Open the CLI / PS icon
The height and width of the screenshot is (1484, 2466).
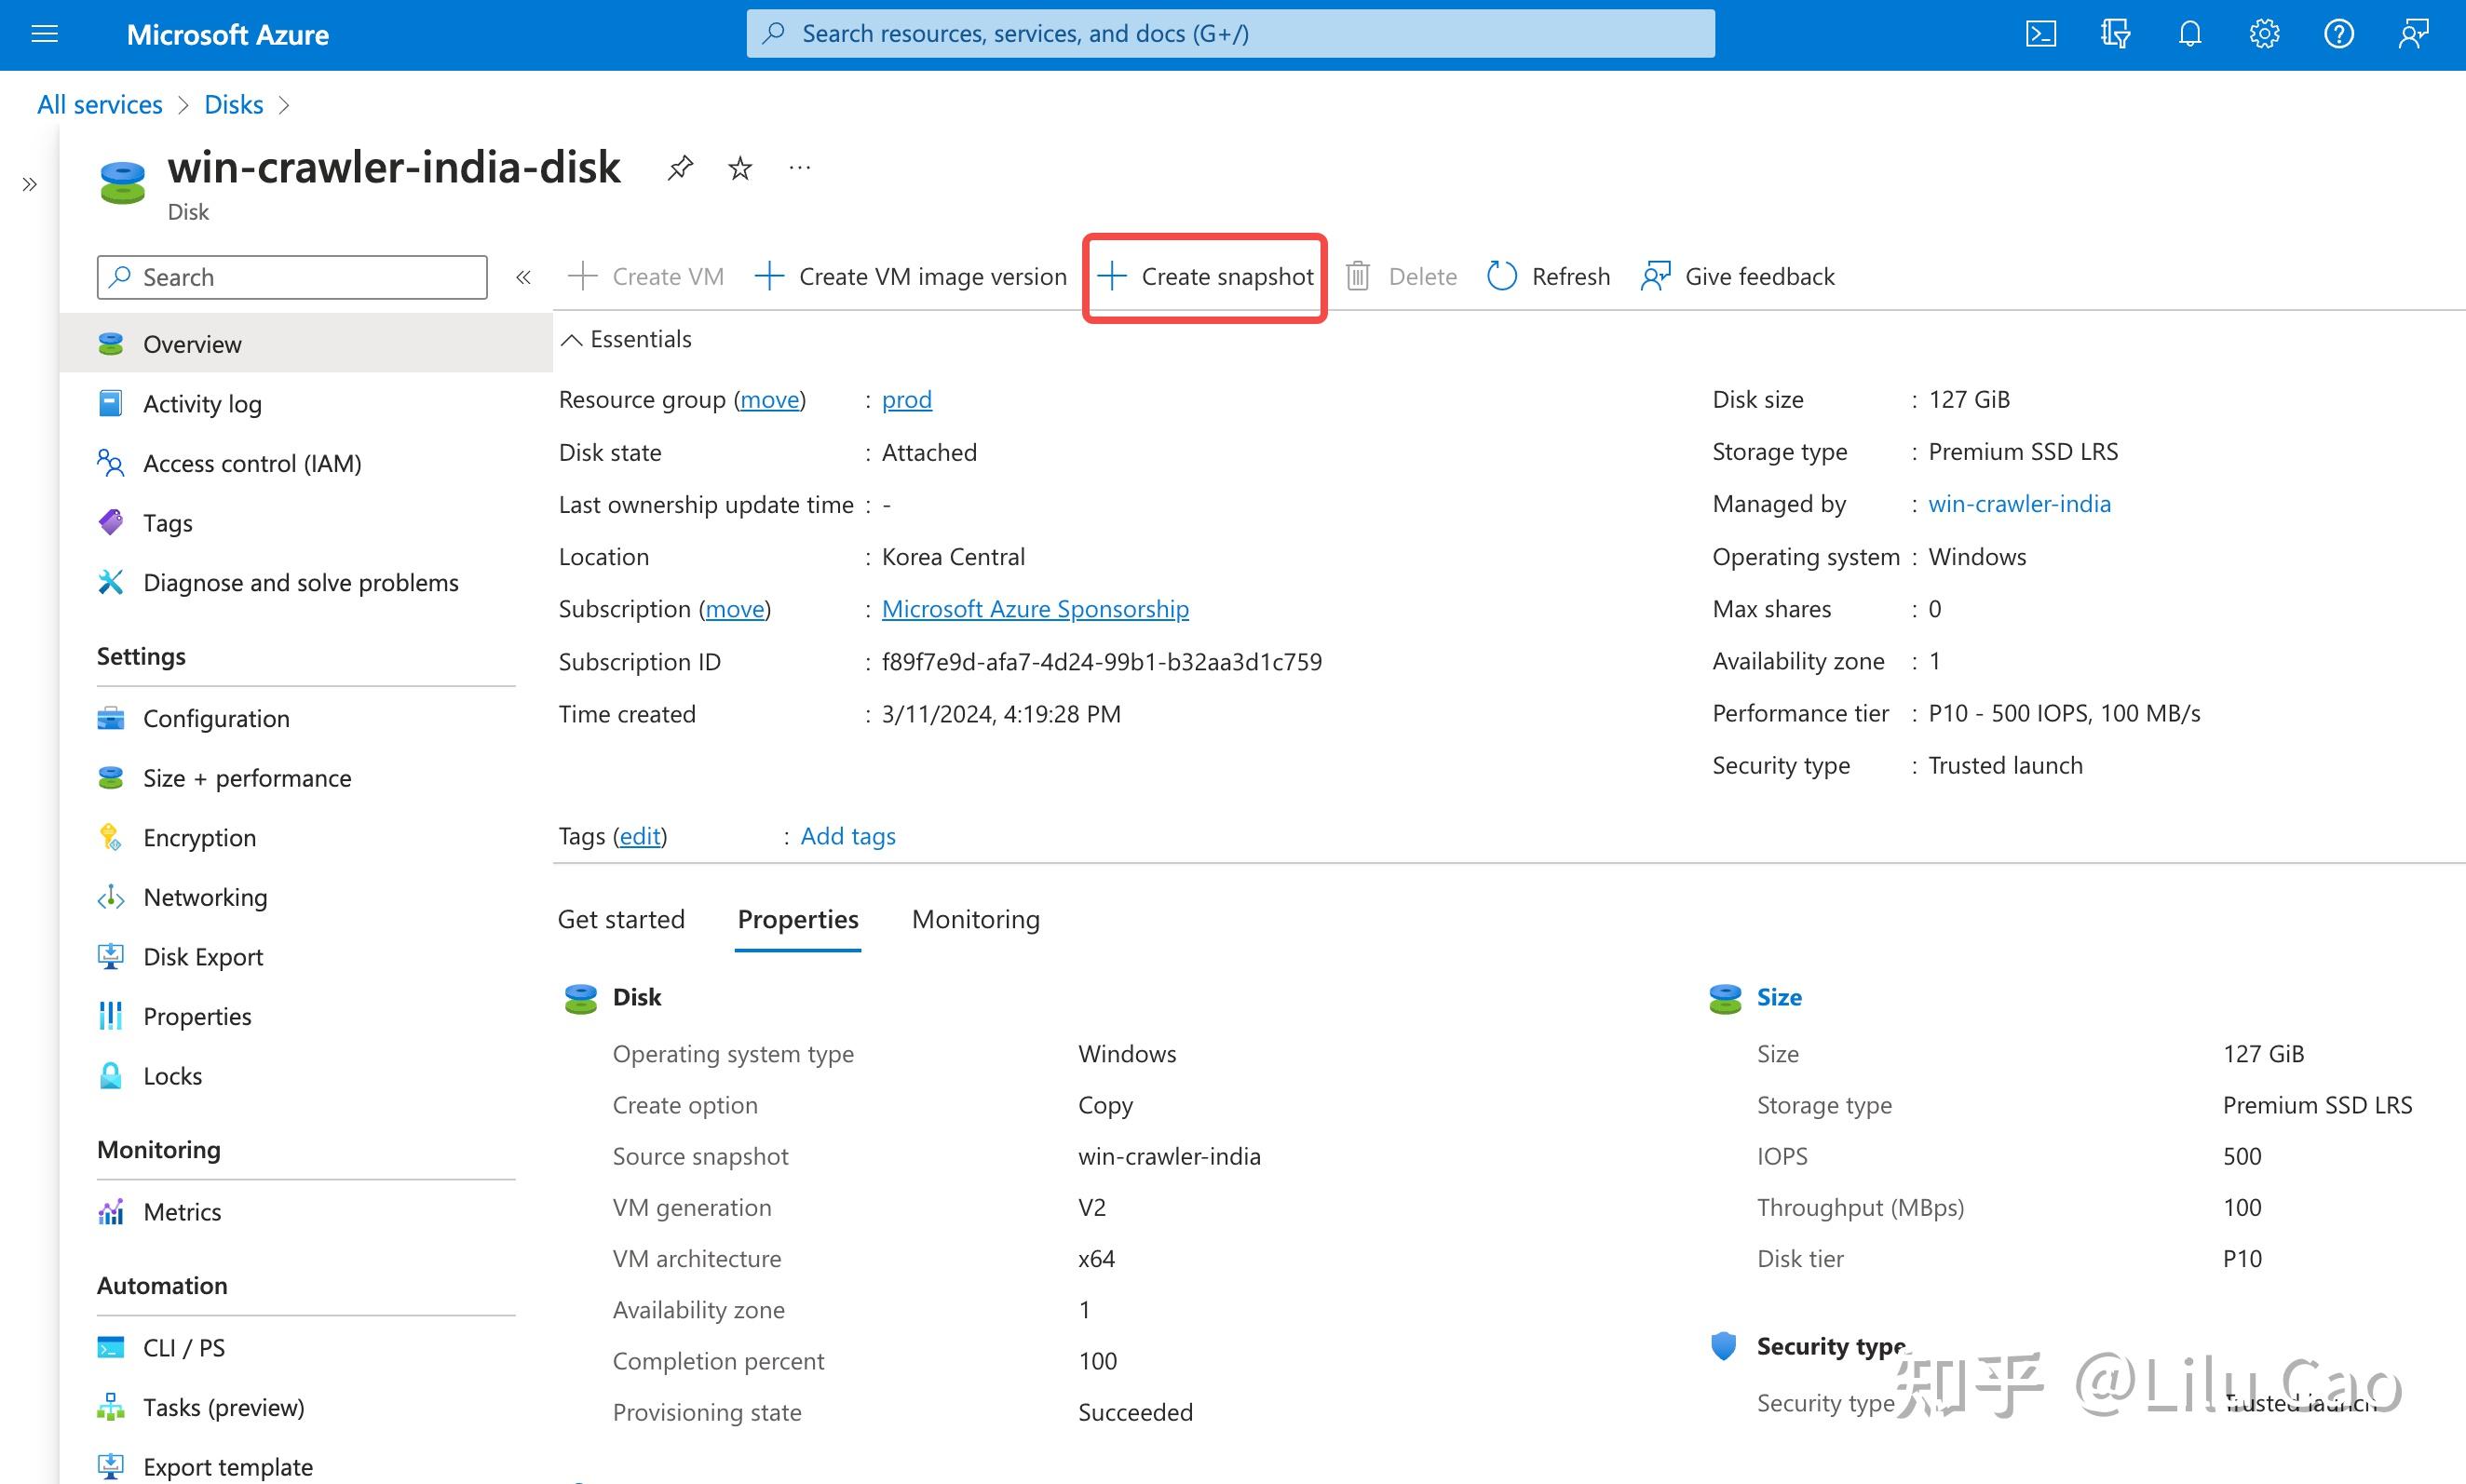pyautogui.click(x=111, y=1348)
